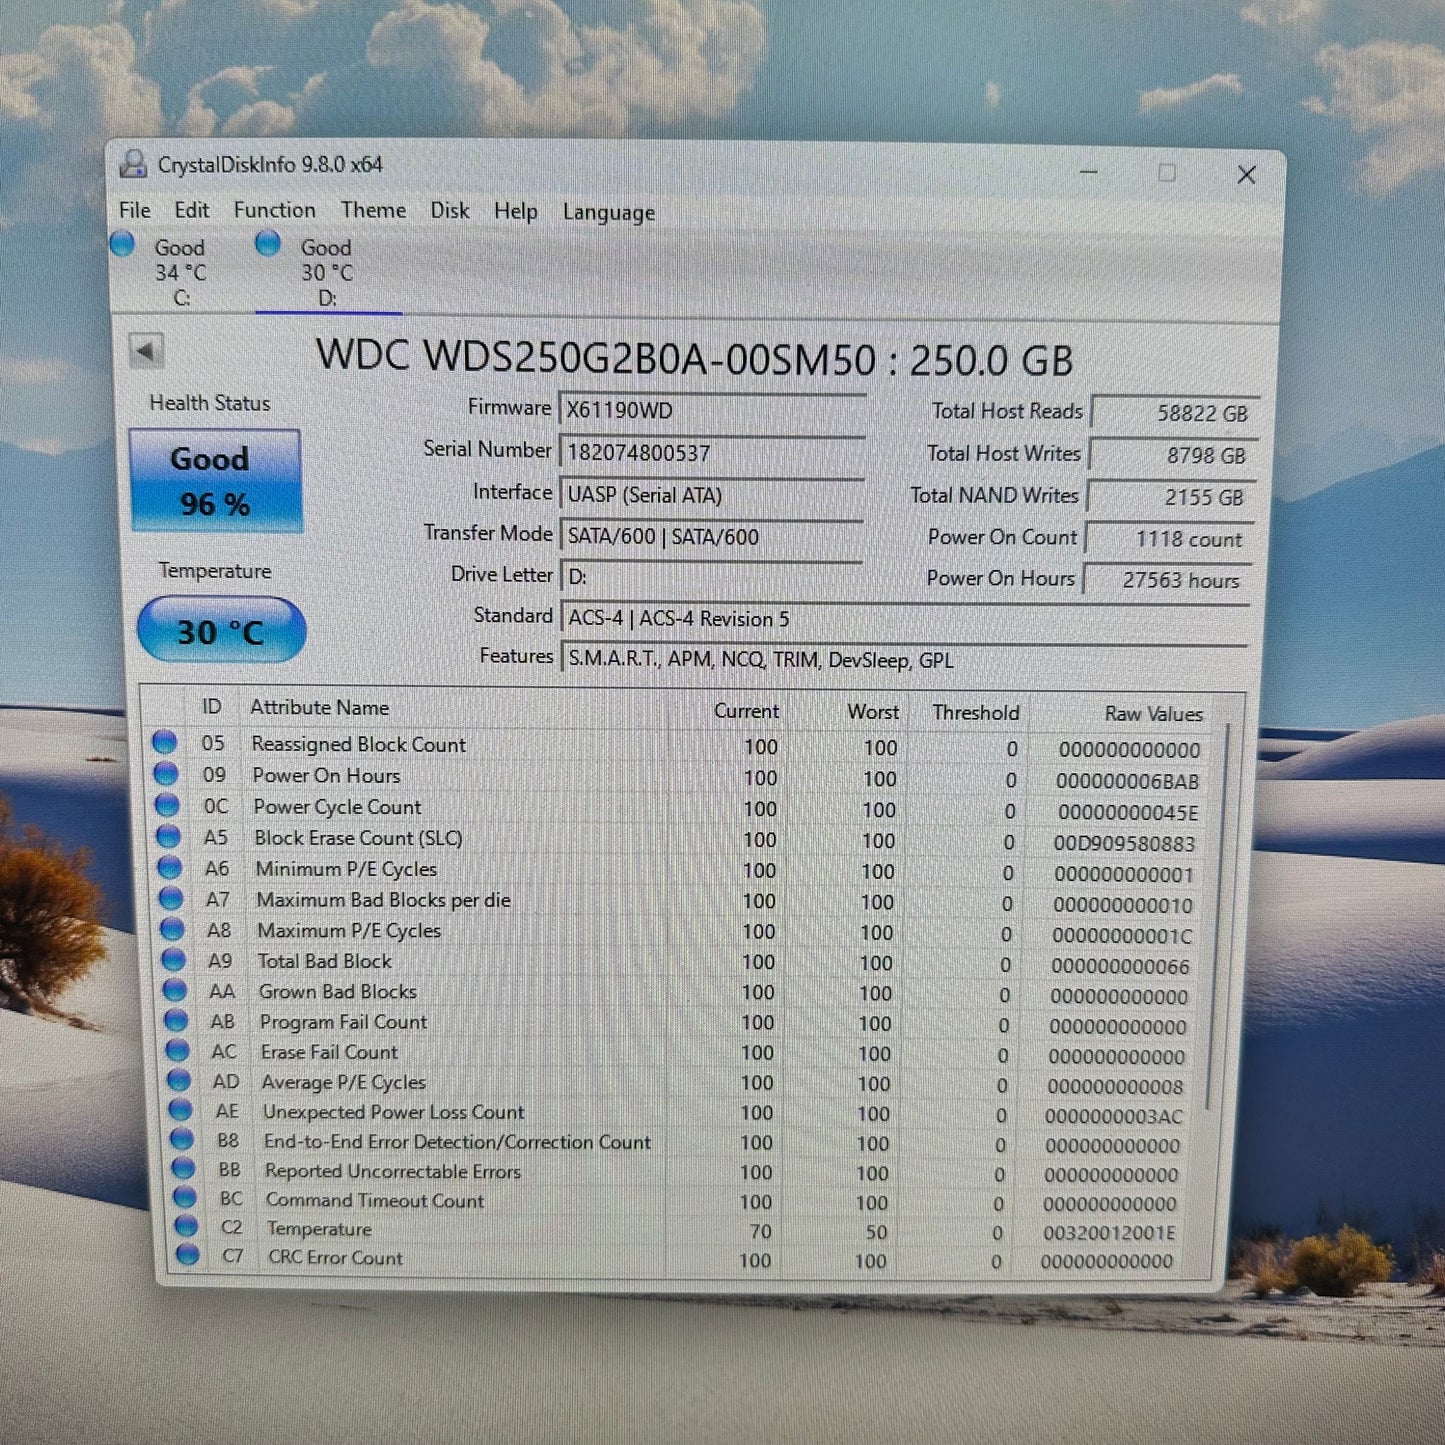Click the status orb for Average P/E Cycles
This screenshot has width=1445, height=1445.
(x=179, y=1080)
